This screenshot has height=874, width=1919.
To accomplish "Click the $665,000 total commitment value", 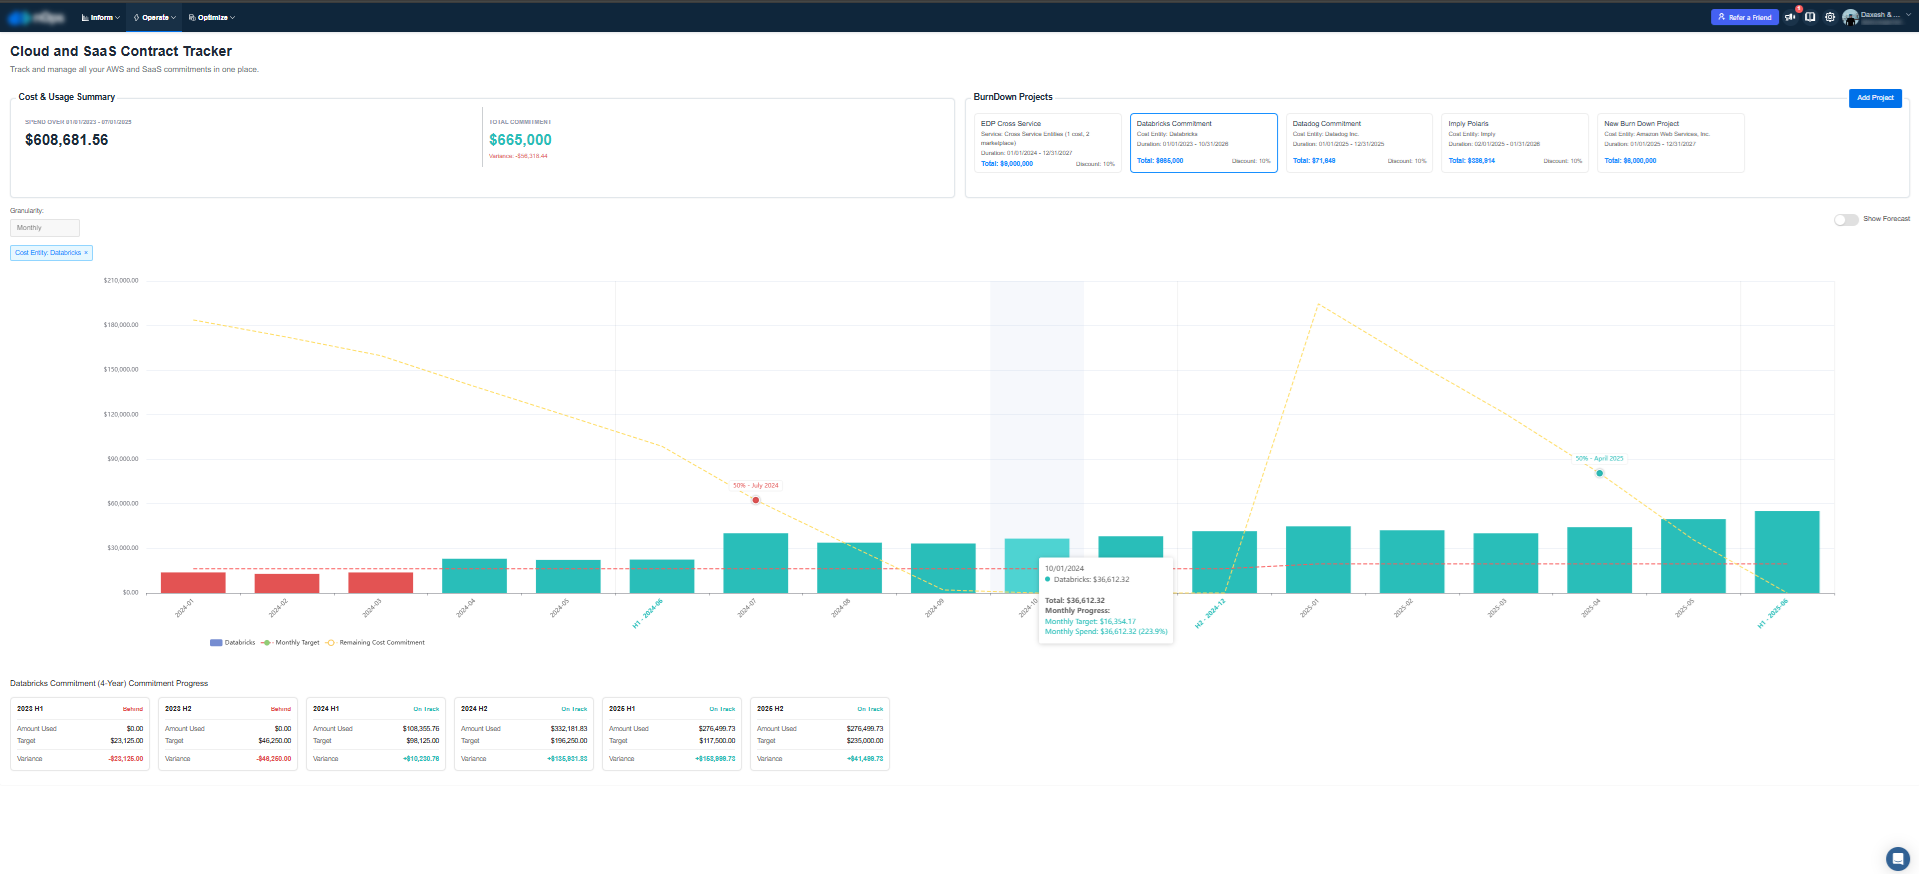I will (x=520, y=140).
